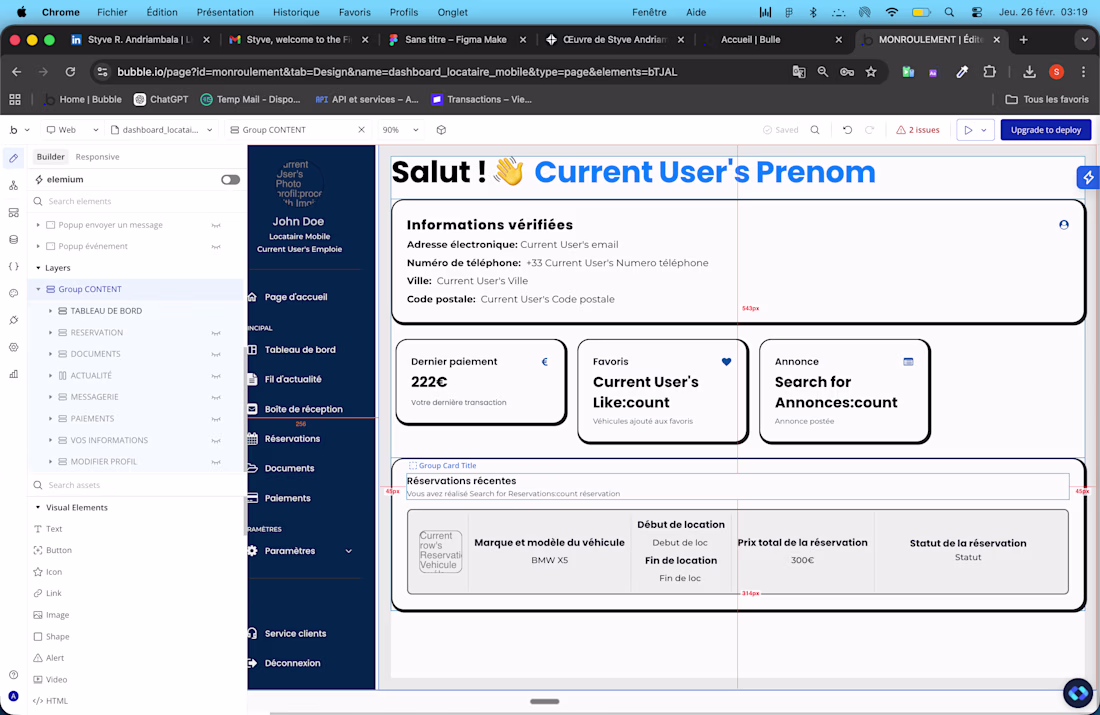Screen dimensions: 1100x715
Task: Open the Workflow tab icon in sidebar
Action: coord(13,185)
